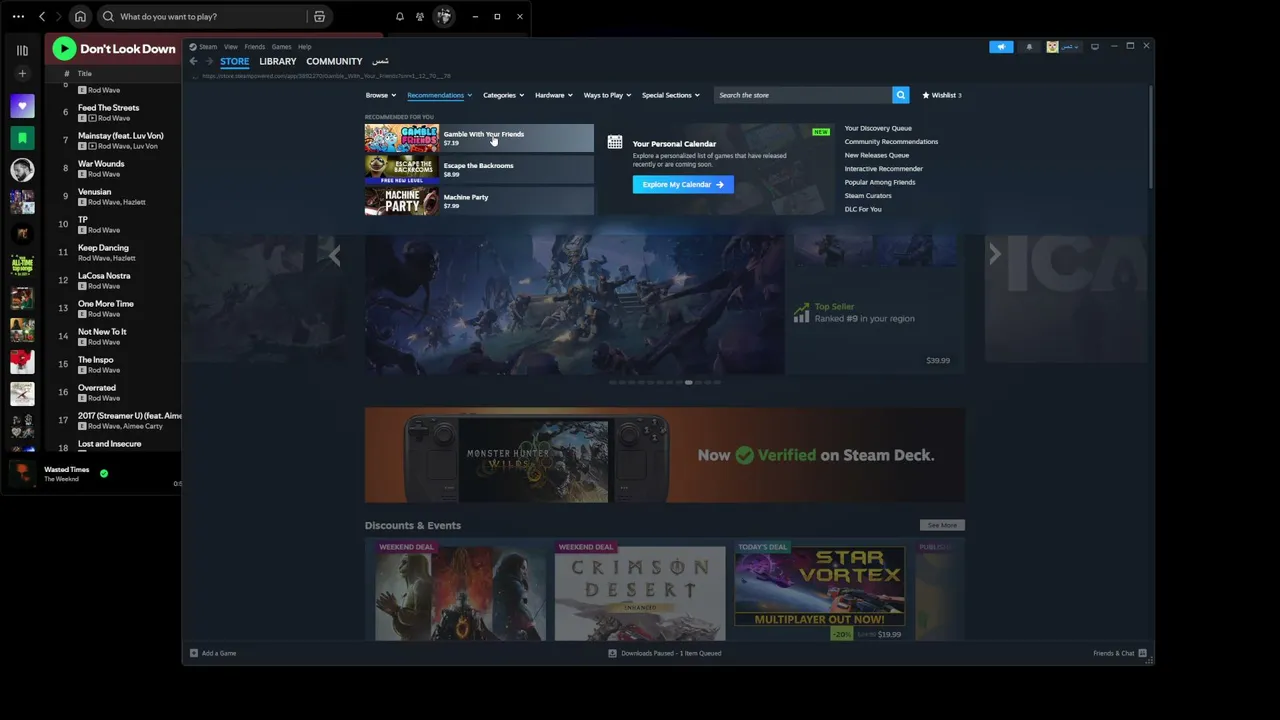The height and width of the screenshot is (720, 1280).
Task: Open Your Episodes bookmark in Spotify sidebar
Action: point(22,138)
